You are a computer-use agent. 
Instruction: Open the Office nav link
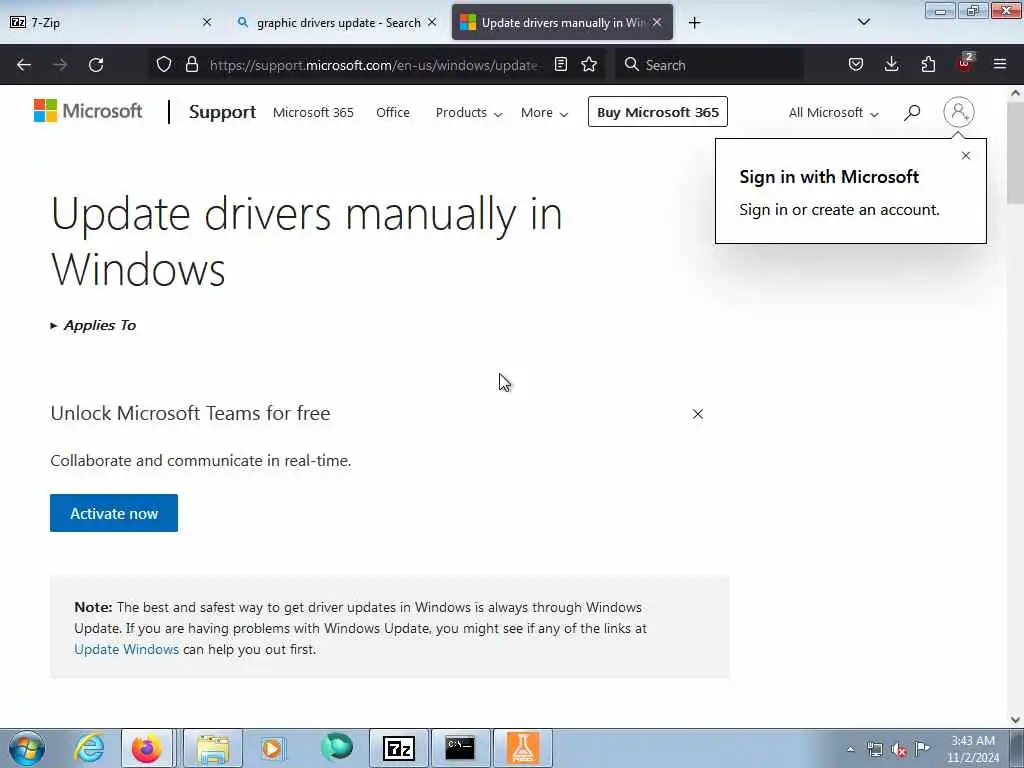[392, 112]
